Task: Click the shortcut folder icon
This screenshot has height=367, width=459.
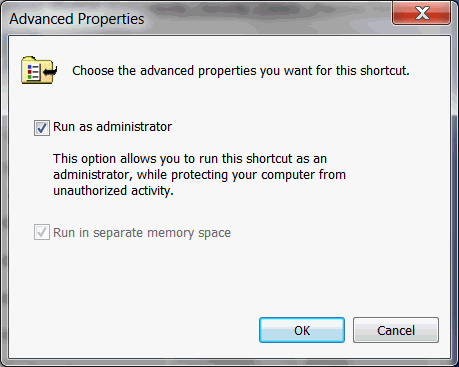Action: coord(39,70)
